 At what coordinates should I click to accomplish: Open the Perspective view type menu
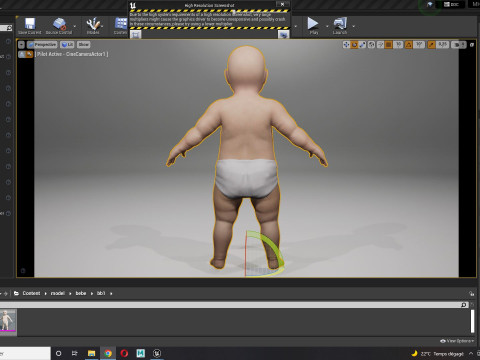coord(42,44)
